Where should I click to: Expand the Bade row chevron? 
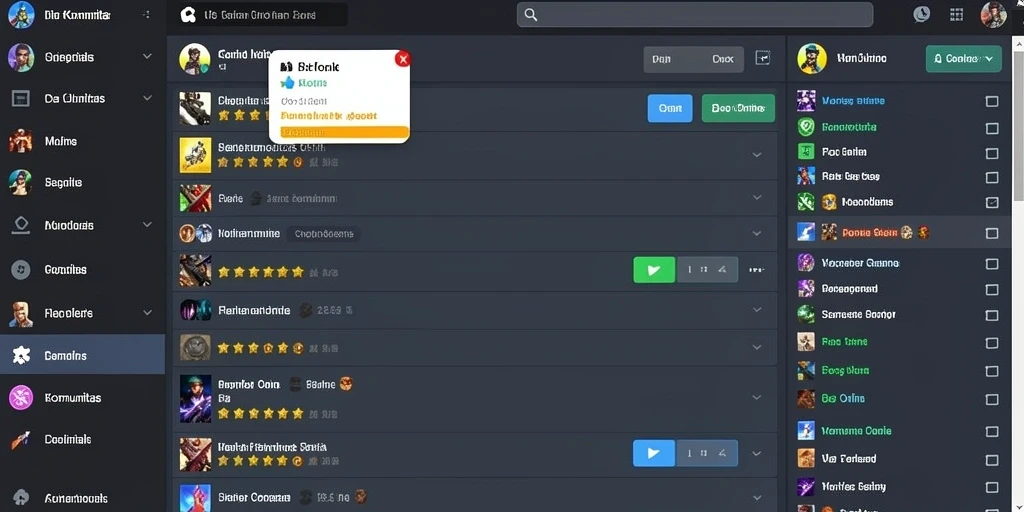click(x=757, y=197)
